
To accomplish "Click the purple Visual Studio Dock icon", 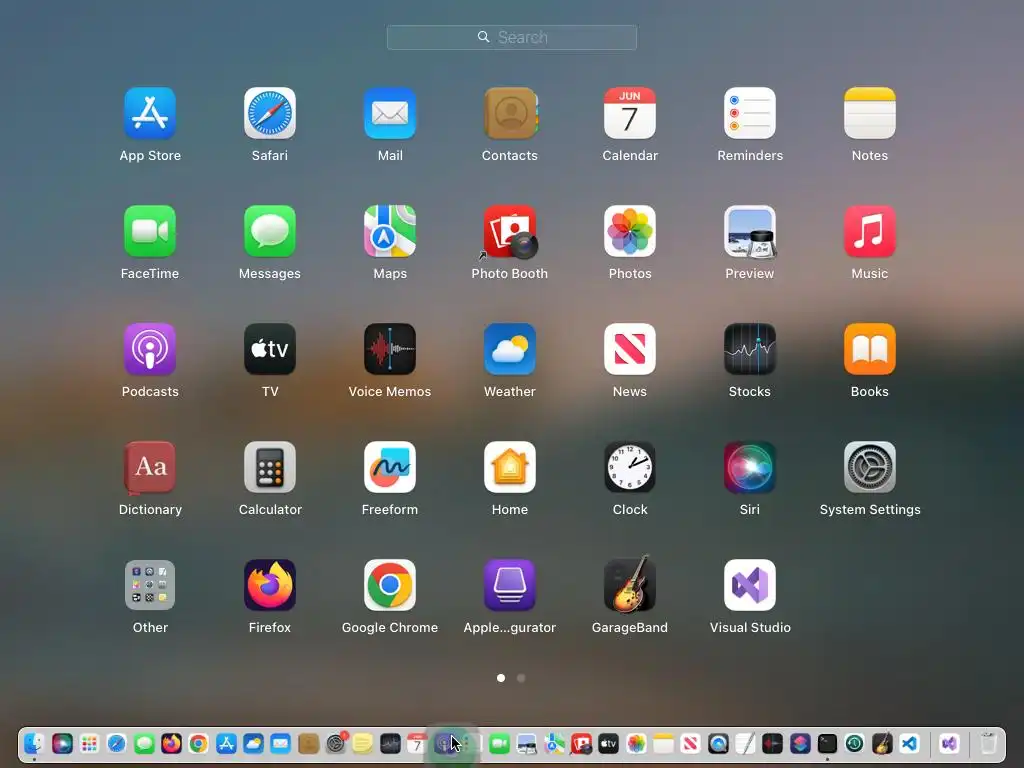I will pyautogui.click(x=949, y=743).
